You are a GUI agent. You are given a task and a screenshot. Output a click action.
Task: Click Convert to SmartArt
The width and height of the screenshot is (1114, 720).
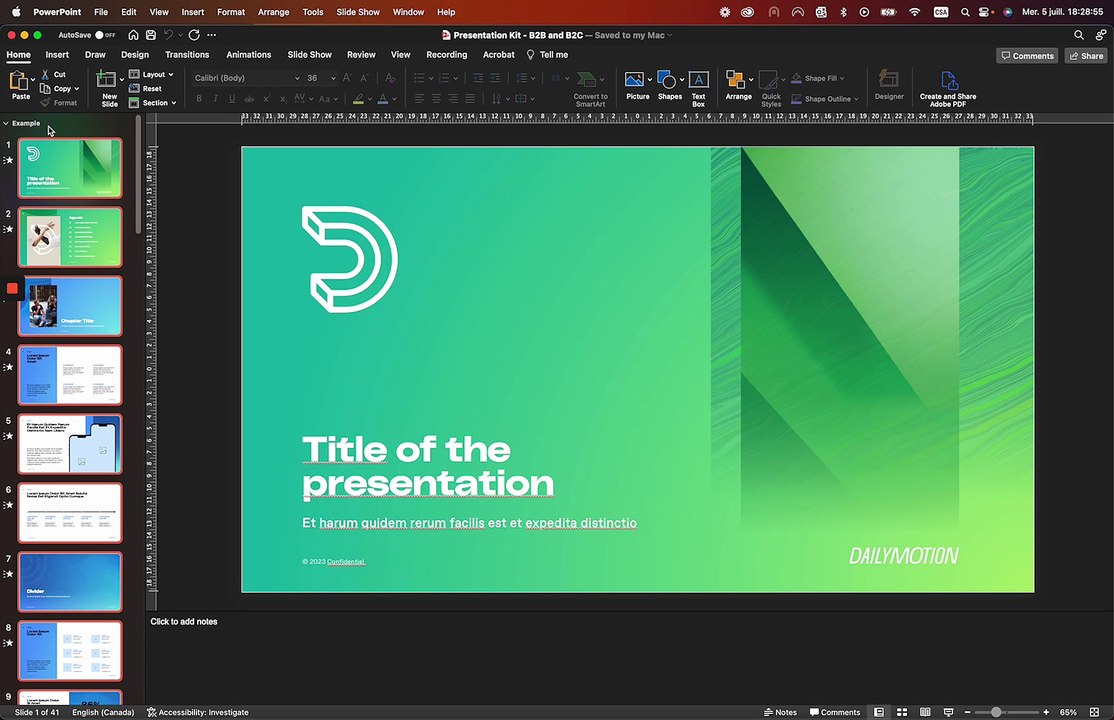(590, 89)
